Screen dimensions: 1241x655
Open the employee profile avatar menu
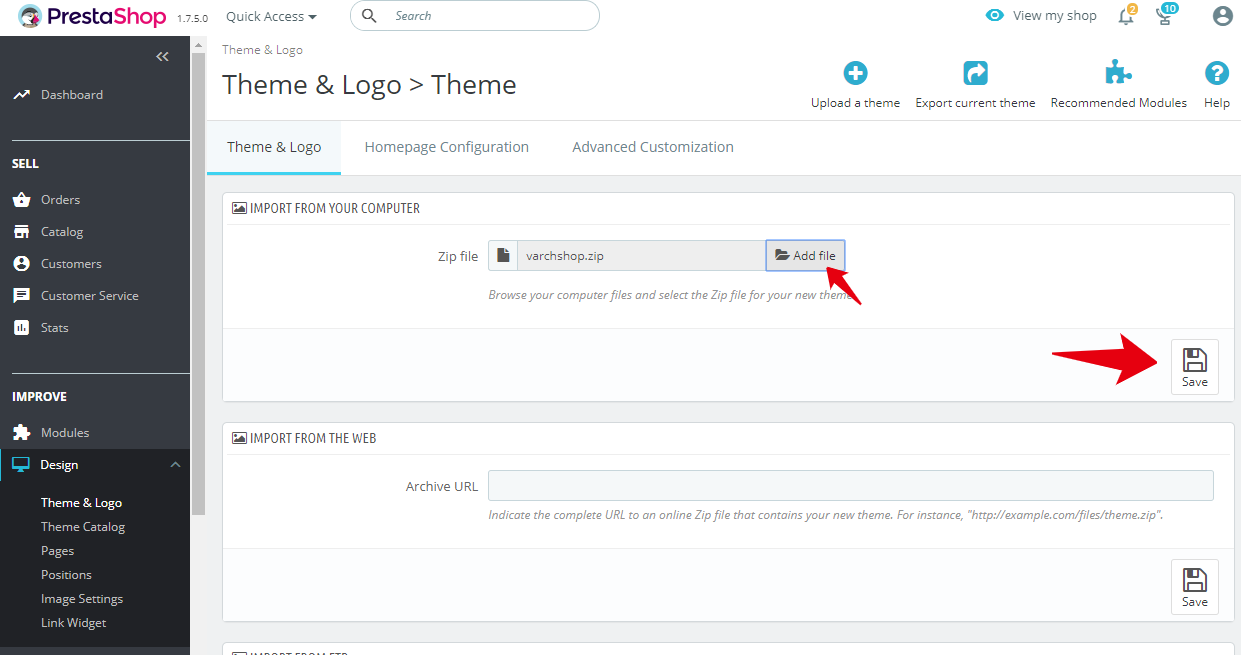tap(1222, 16)
